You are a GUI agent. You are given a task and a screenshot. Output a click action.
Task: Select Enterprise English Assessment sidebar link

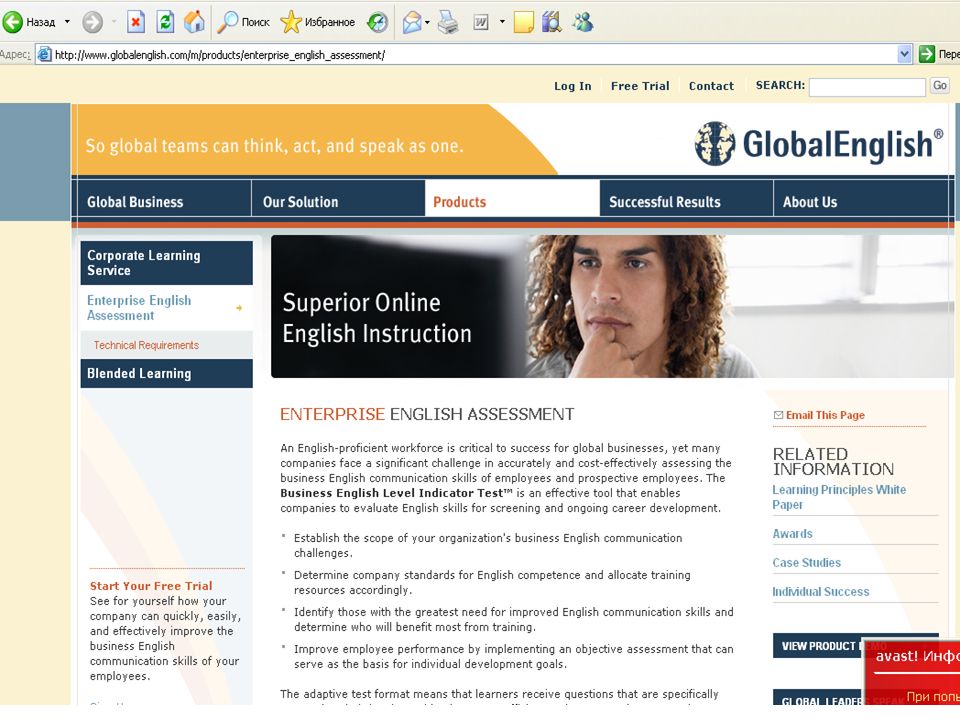(x=139, y=308)
